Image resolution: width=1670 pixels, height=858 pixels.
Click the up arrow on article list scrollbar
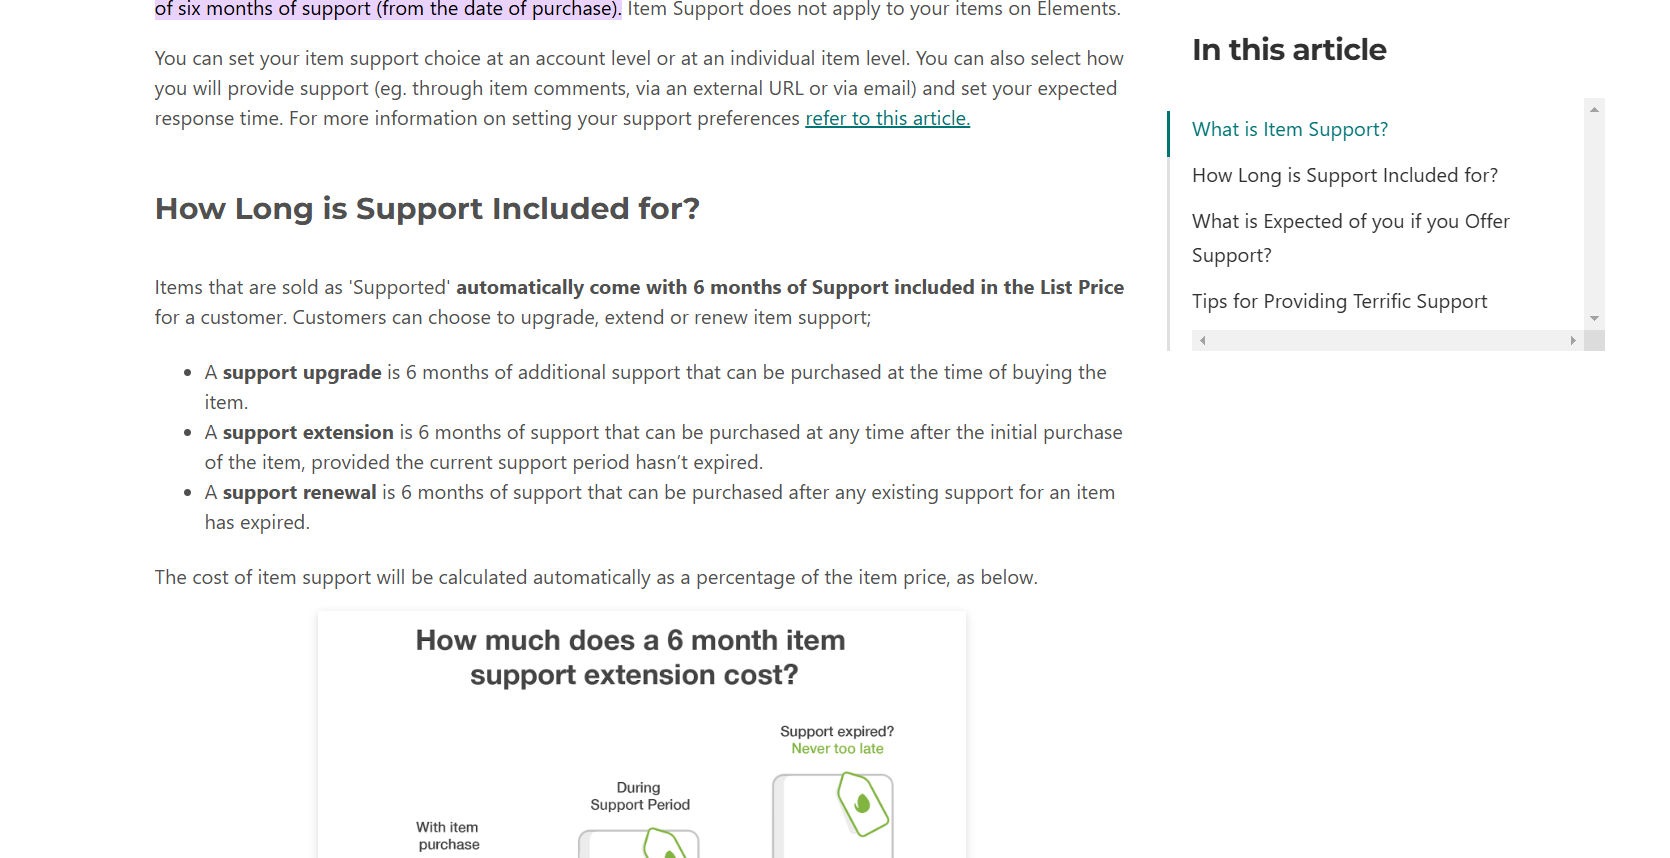(1594, 109)
